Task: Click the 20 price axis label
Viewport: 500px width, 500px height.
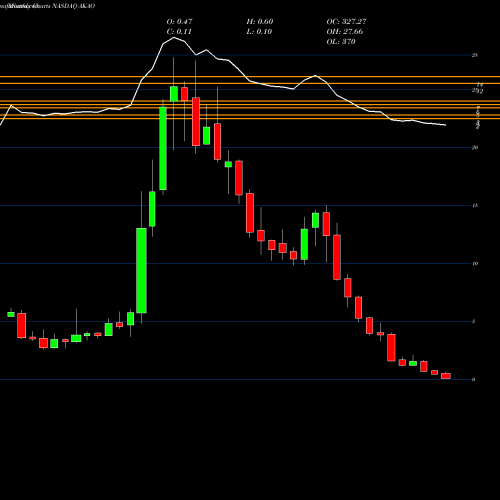Action: [x=475, y=148]
